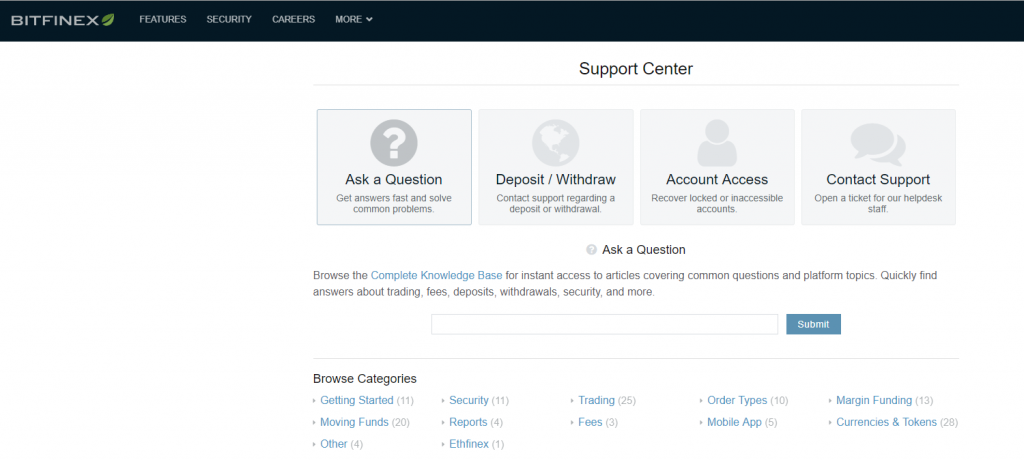Click the speech bubbles icon in Contact Support card
Screen dimensions: 1024x460
pos(878,144)
